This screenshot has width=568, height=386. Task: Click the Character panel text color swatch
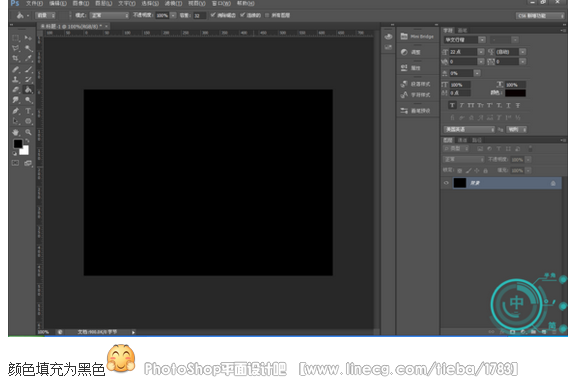515,93
